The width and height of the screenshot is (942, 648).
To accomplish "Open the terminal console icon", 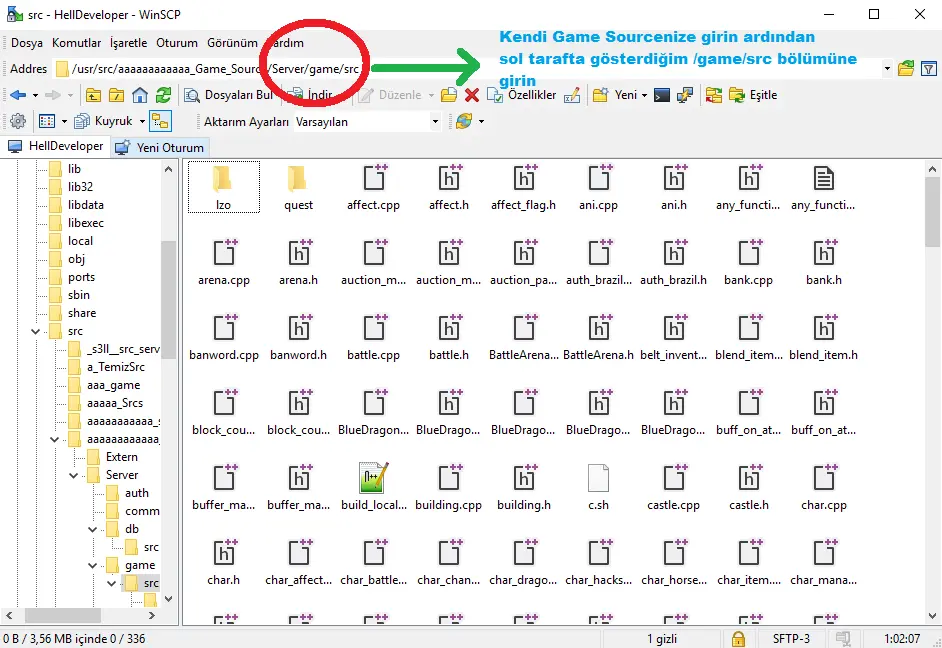I will (x=661, y=95).
